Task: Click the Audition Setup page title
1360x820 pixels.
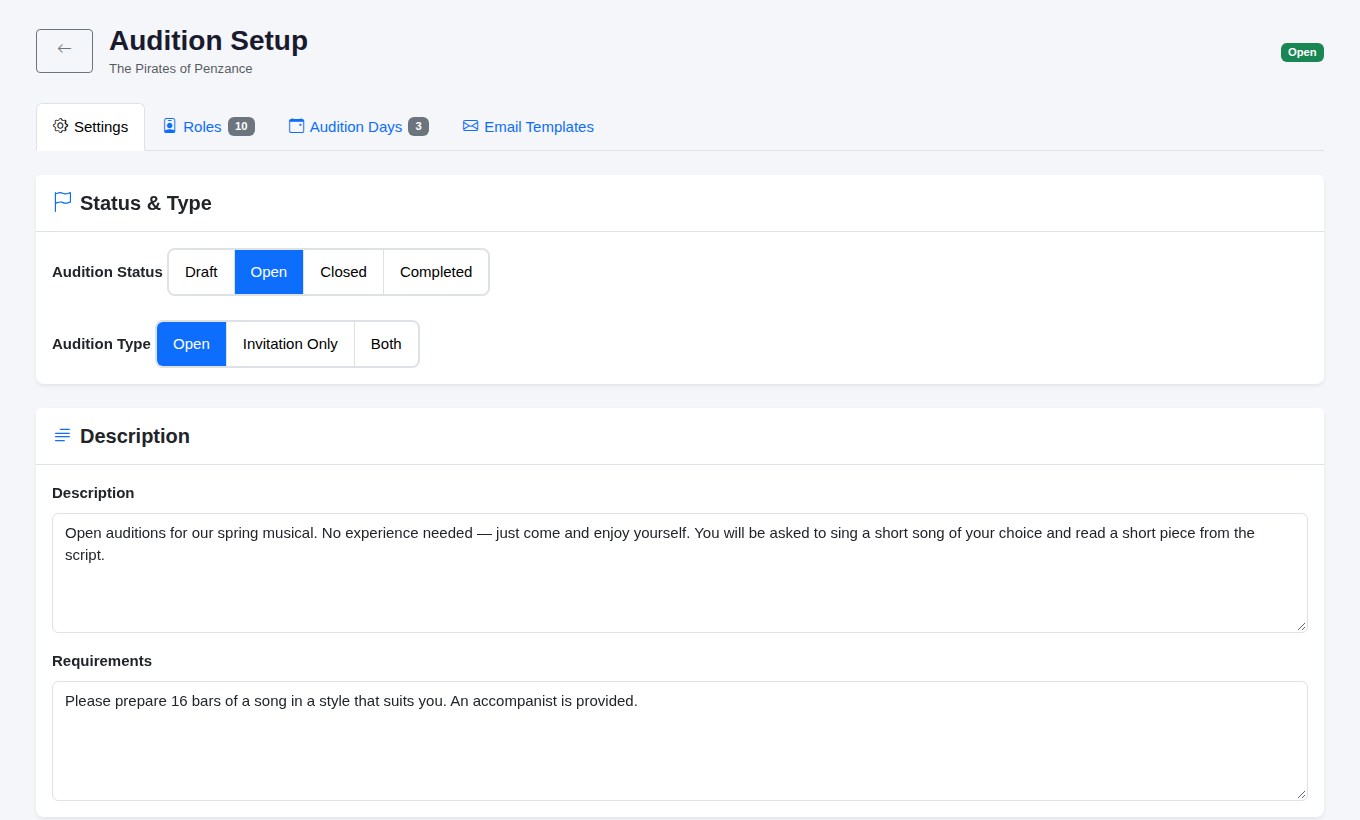Action: (x=208, y=41)
